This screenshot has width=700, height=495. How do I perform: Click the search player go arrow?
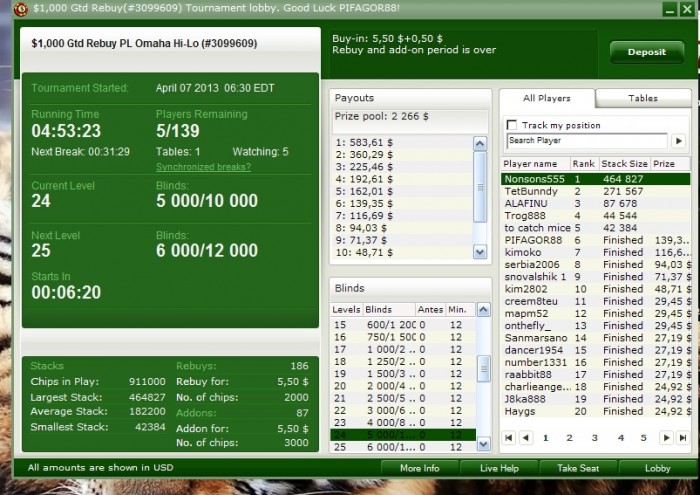click(x=679, y=141)
